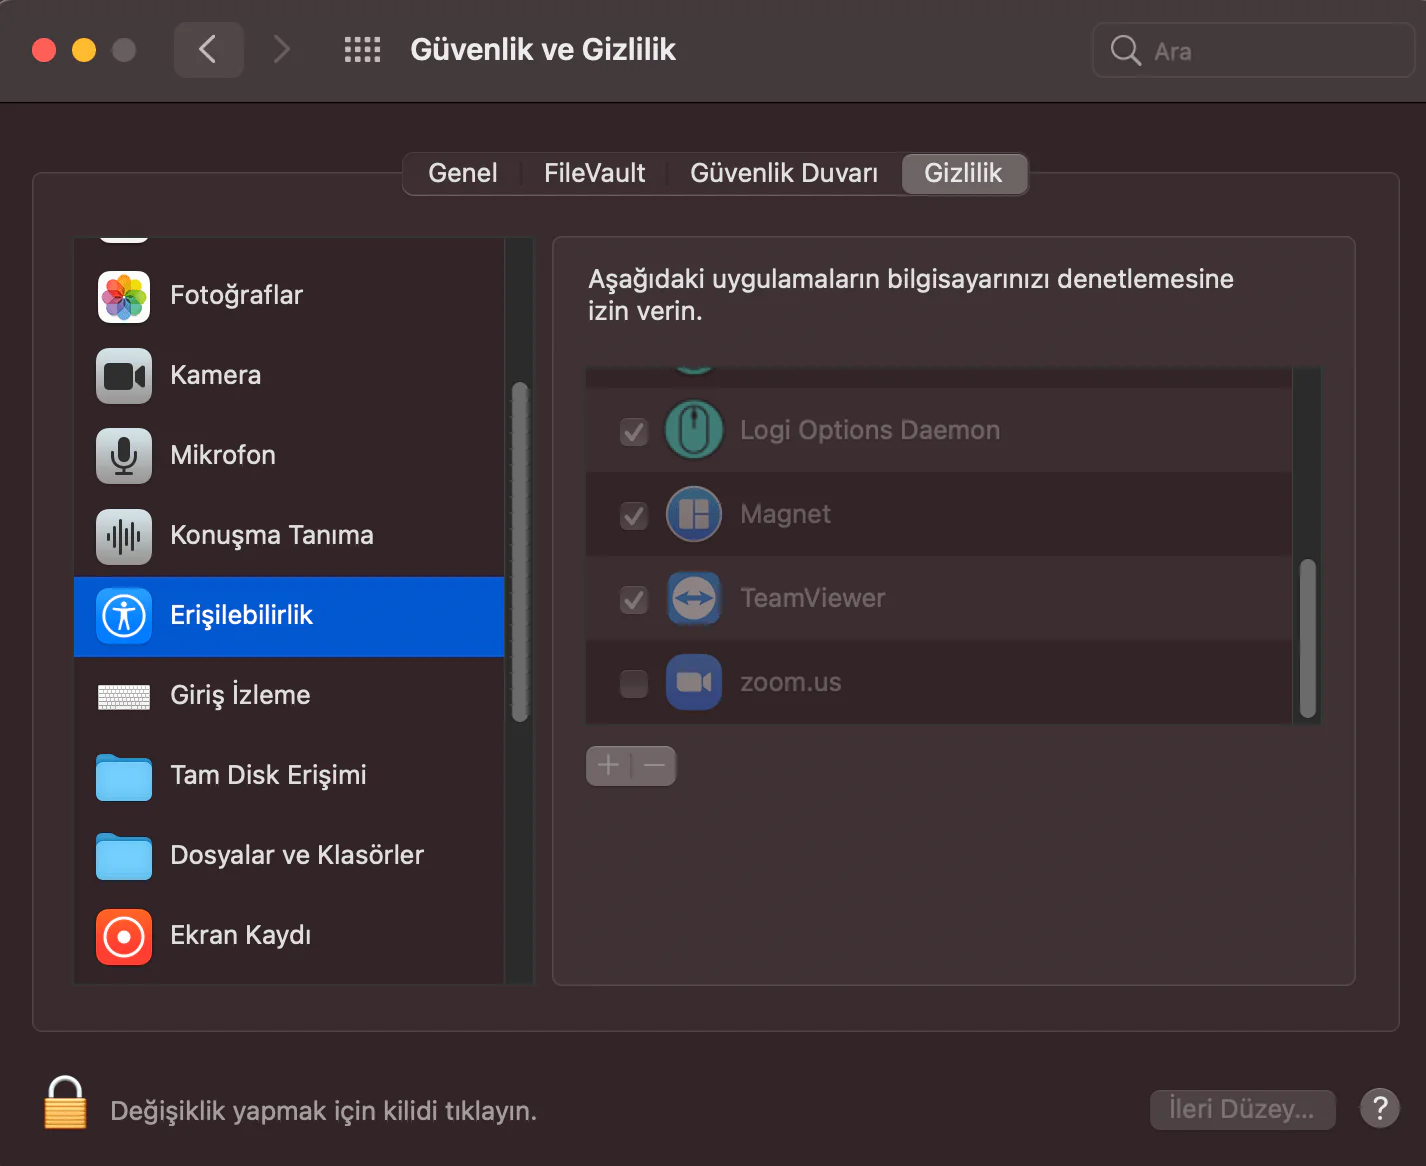The height and width of the screenshot is (1166, 1426).
Task: Click the Magnet app name
Action: pos(785,514)
